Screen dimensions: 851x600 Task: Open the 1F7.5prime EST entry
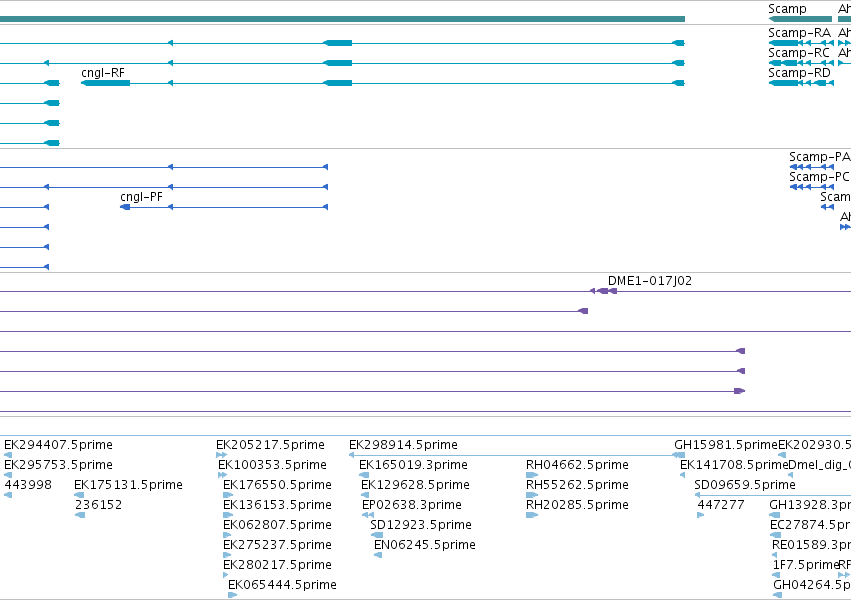(x=806, y=565)
